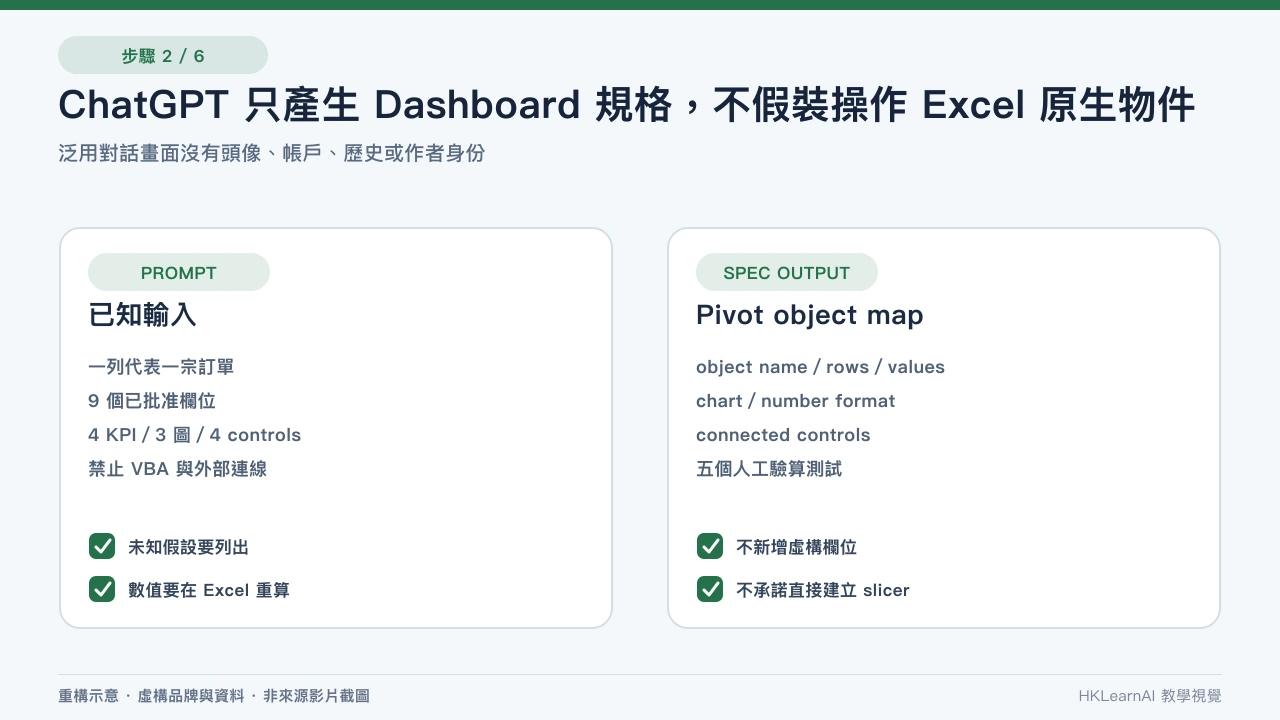The height and width of the screenshot is (720, 1280).
Task: Click the label 不新增虛構欄位
Action: (x=797, y=547)
